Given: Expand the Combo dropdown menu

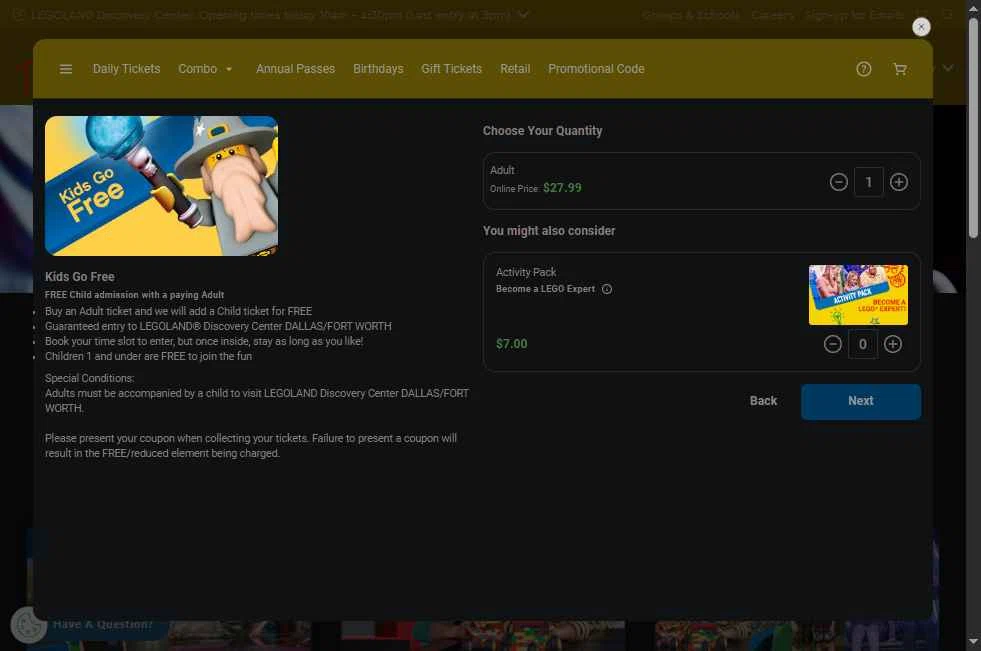Looking at the screenshot, I should (x=205, y=69).
